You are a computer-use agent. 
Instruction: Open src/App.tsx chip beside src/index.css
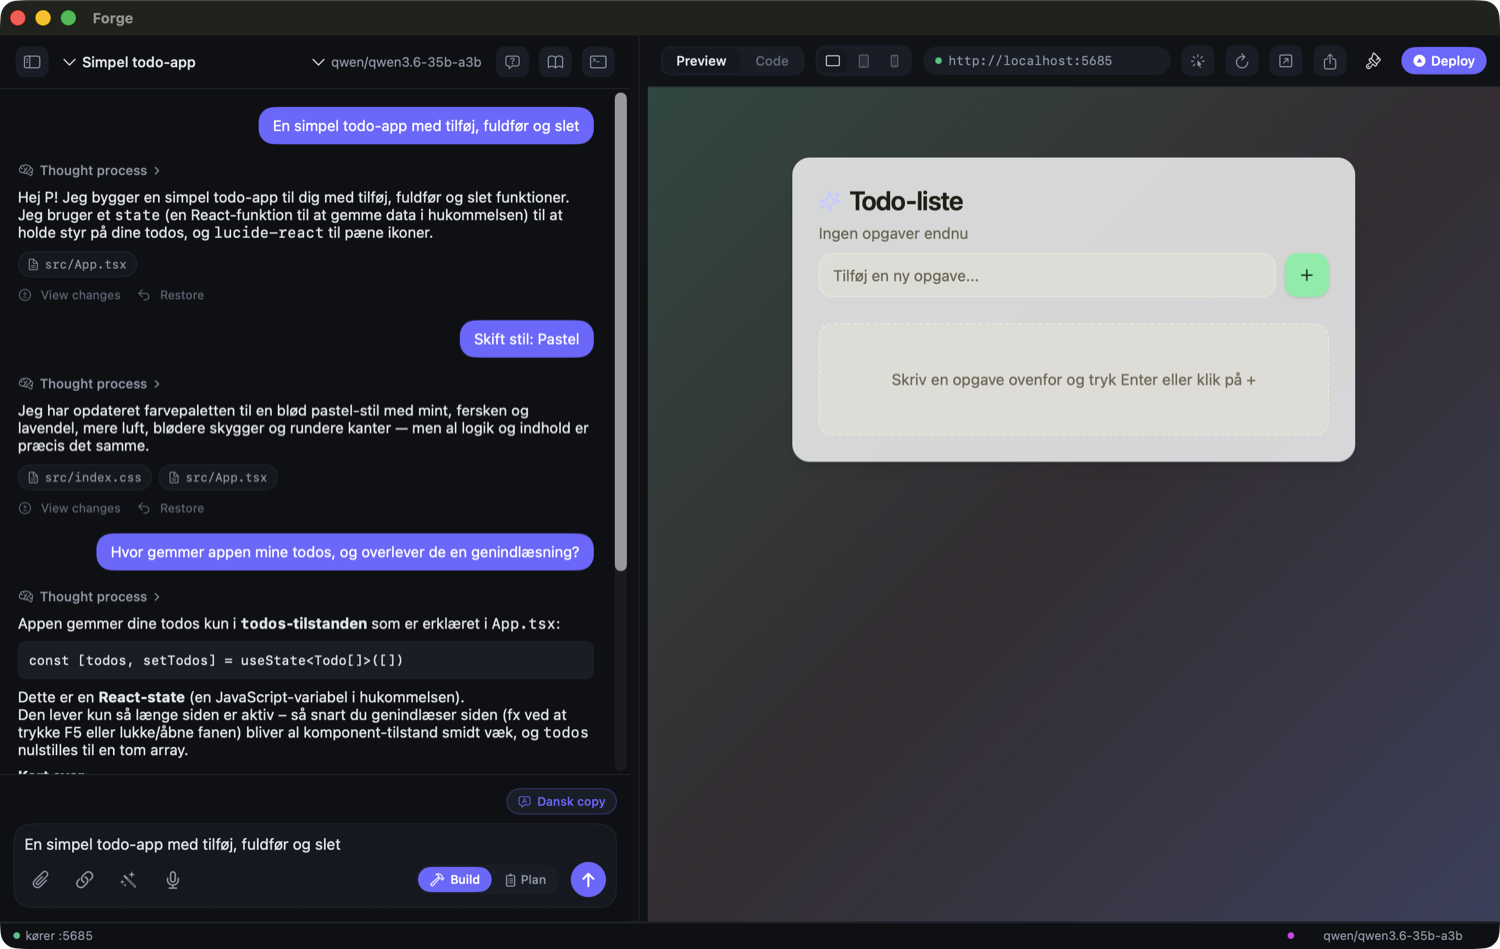pyautogui.click(x=218, y=478)
